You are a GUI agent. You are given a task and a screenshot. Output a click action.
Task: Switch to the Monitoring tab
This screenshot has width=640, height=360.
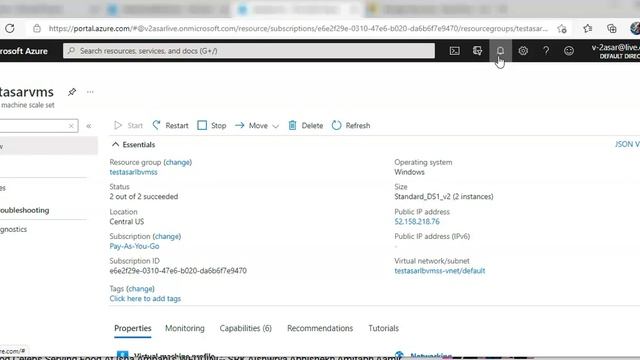tap(184, 328)
